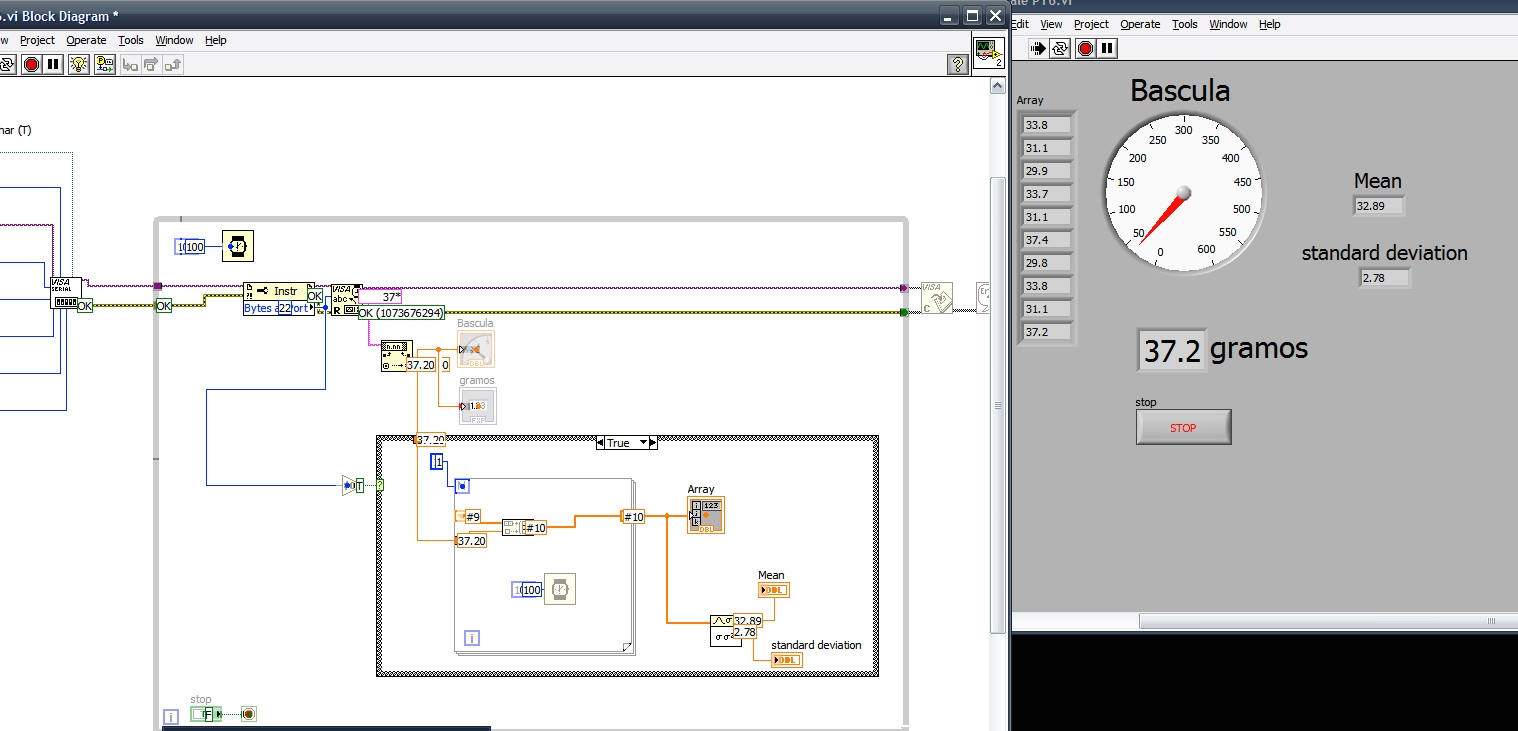Click the VI connector icon pane

coord(989,53)
